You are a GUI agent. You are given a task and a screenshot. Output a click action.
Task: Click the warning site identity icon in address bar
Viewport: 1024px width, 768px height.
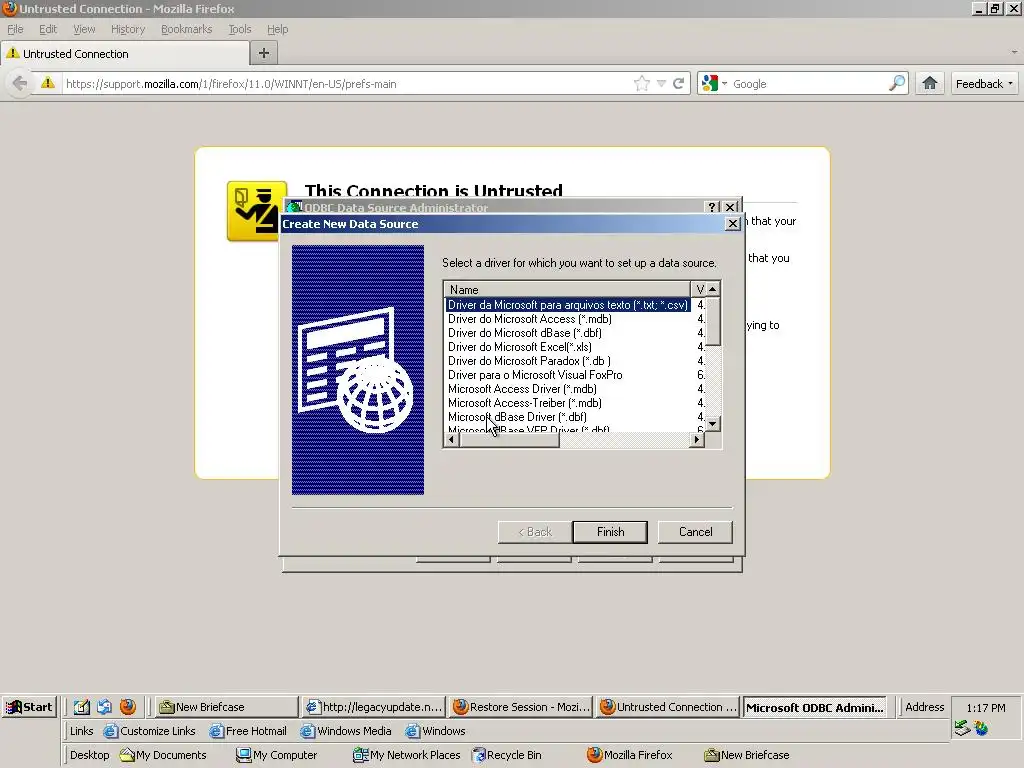click(48, 83)
